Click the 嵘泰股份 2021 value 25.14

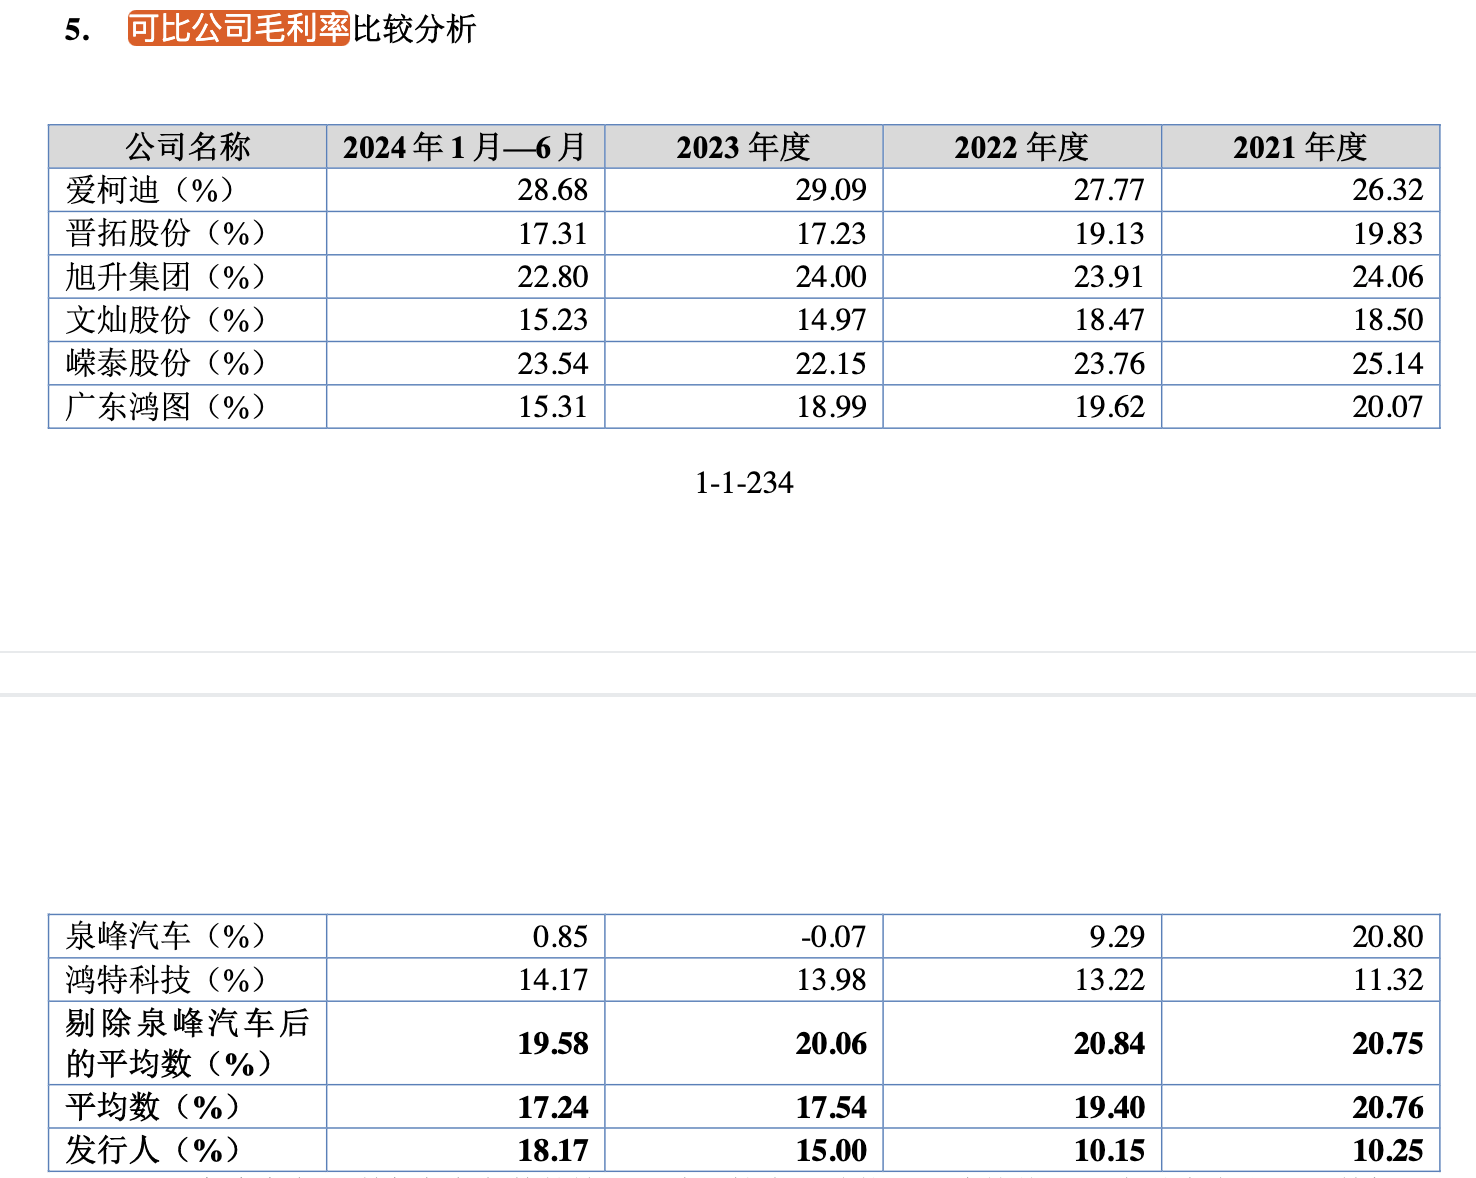tap(1387, 363)
